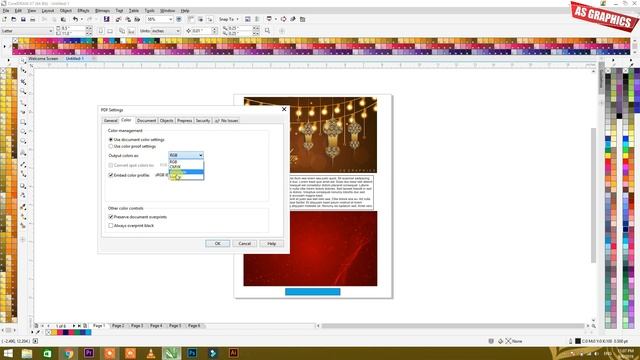The height and width of the screenshot is (360, 640).
Task: Toggle Embed color profile checkbox
Action: click(x=111, y=175)
